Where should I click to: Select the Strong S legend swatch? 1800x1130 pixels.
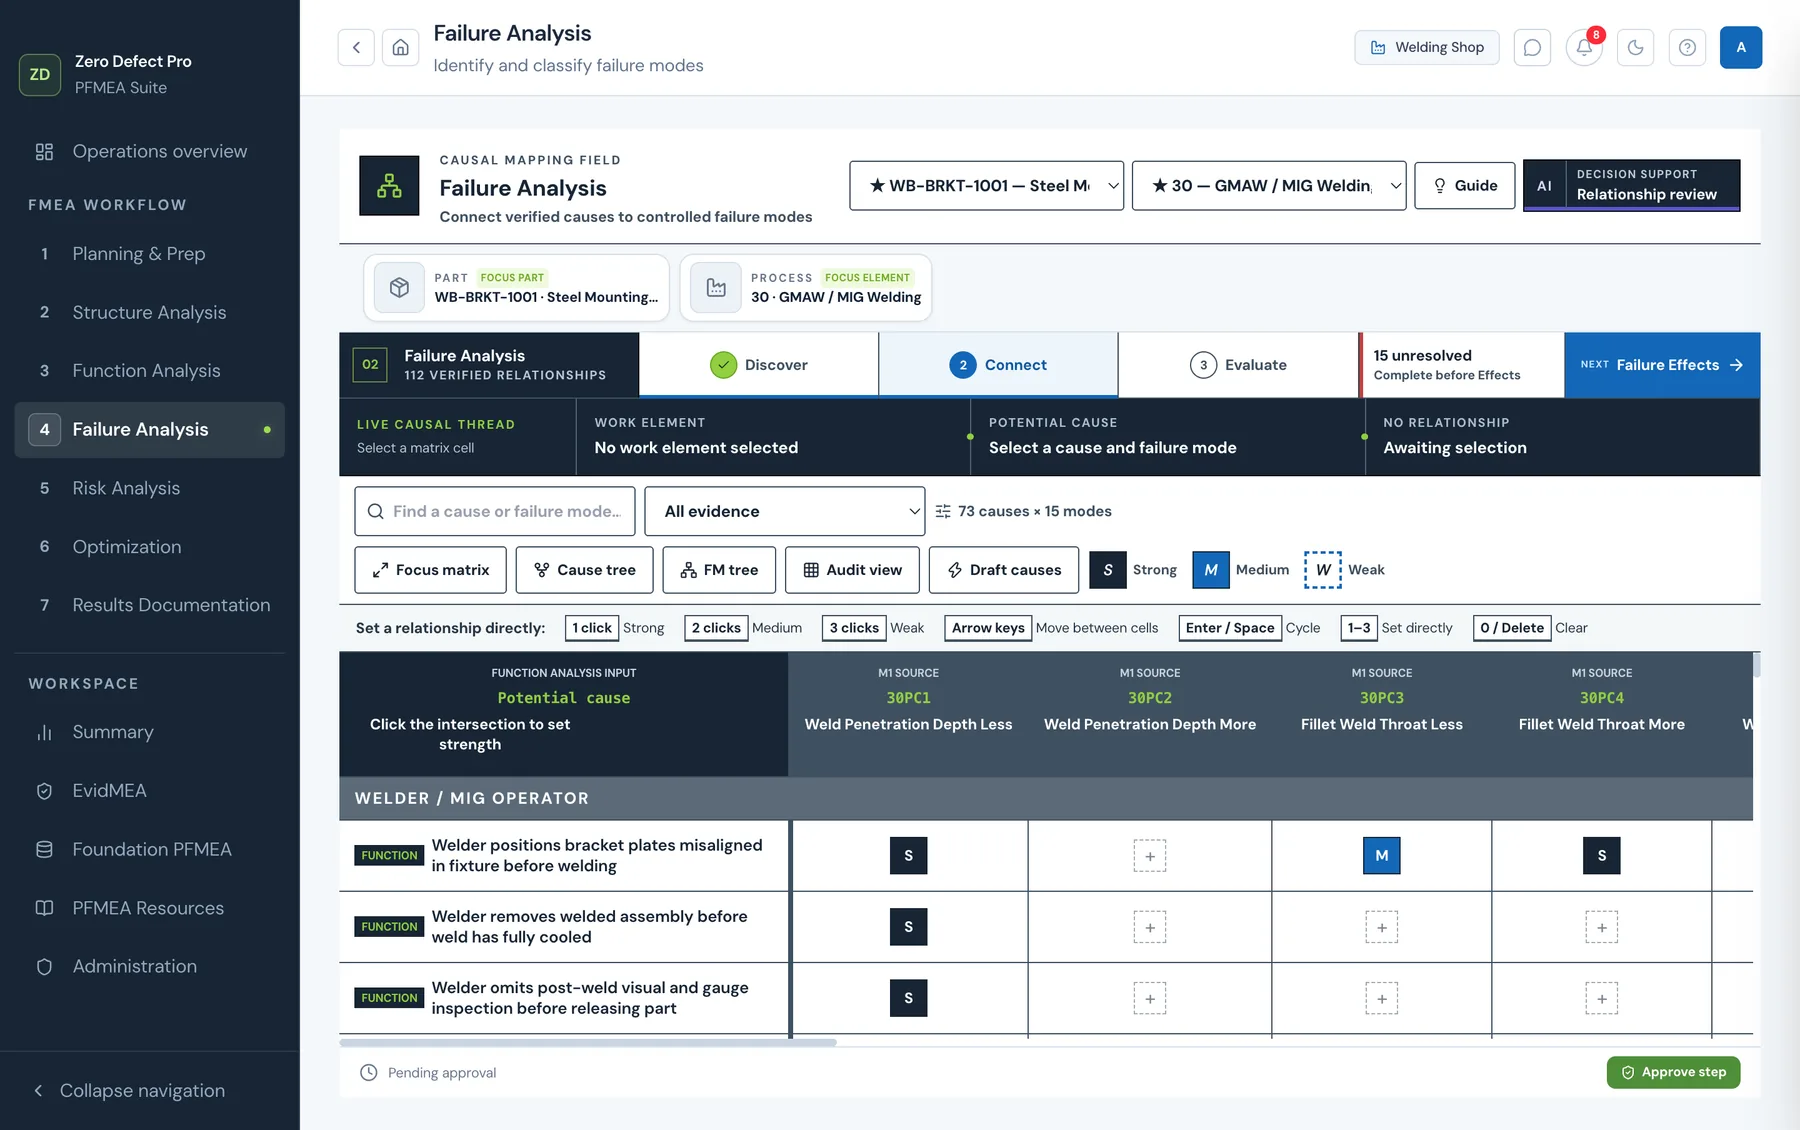[x=1108, y=570]
